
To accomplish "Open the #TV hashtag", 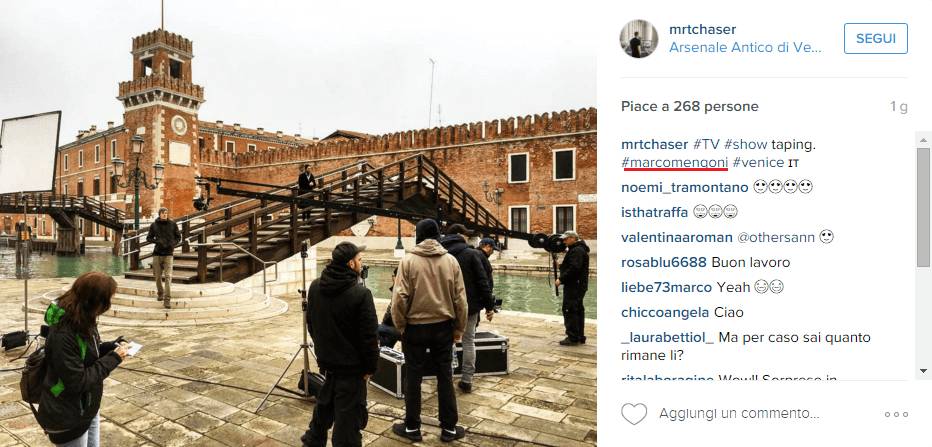I will [707, 144].
